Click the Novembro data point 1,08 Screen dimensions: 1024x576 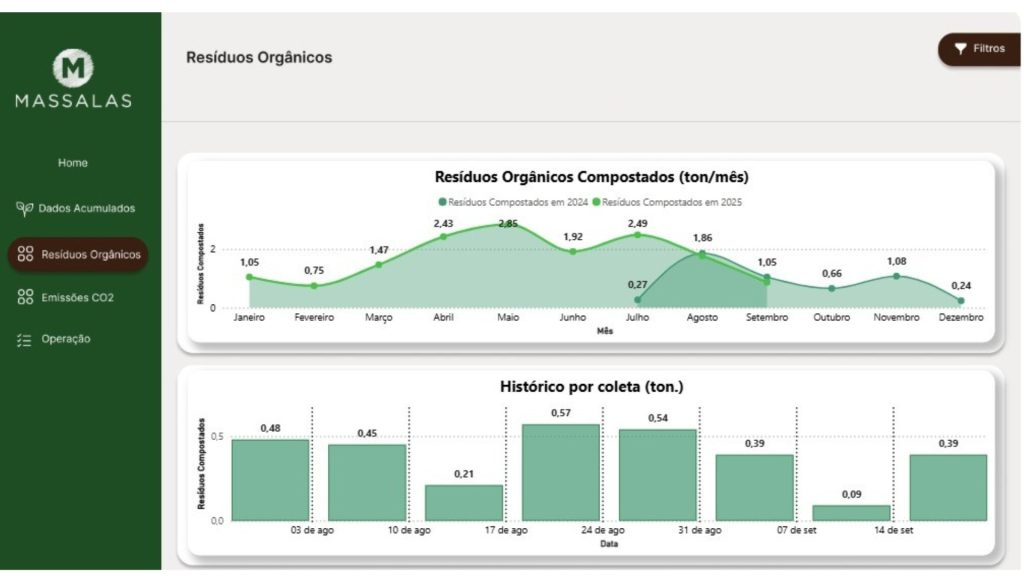click(896, 276)
